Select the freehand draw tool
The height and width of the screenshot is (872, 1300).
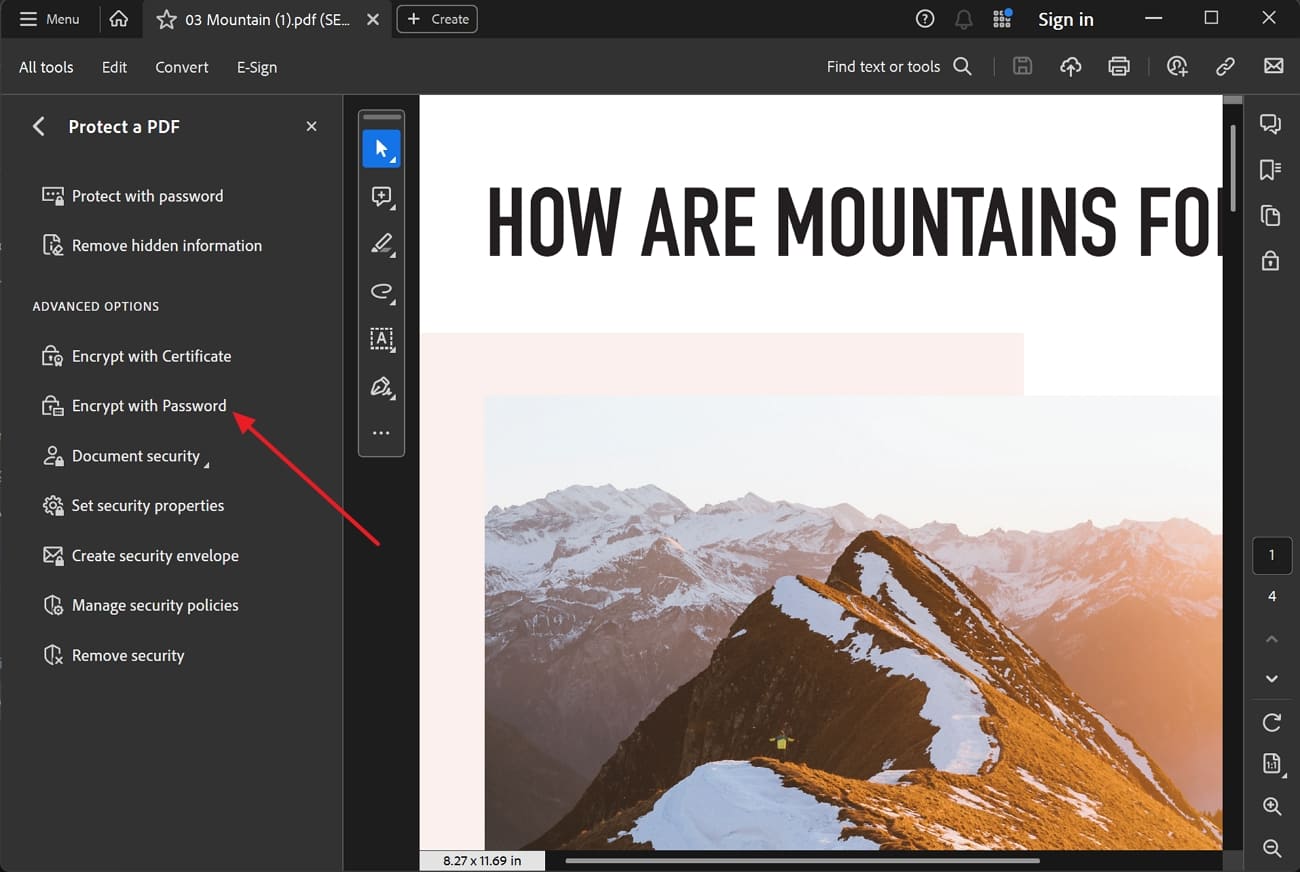381,292
